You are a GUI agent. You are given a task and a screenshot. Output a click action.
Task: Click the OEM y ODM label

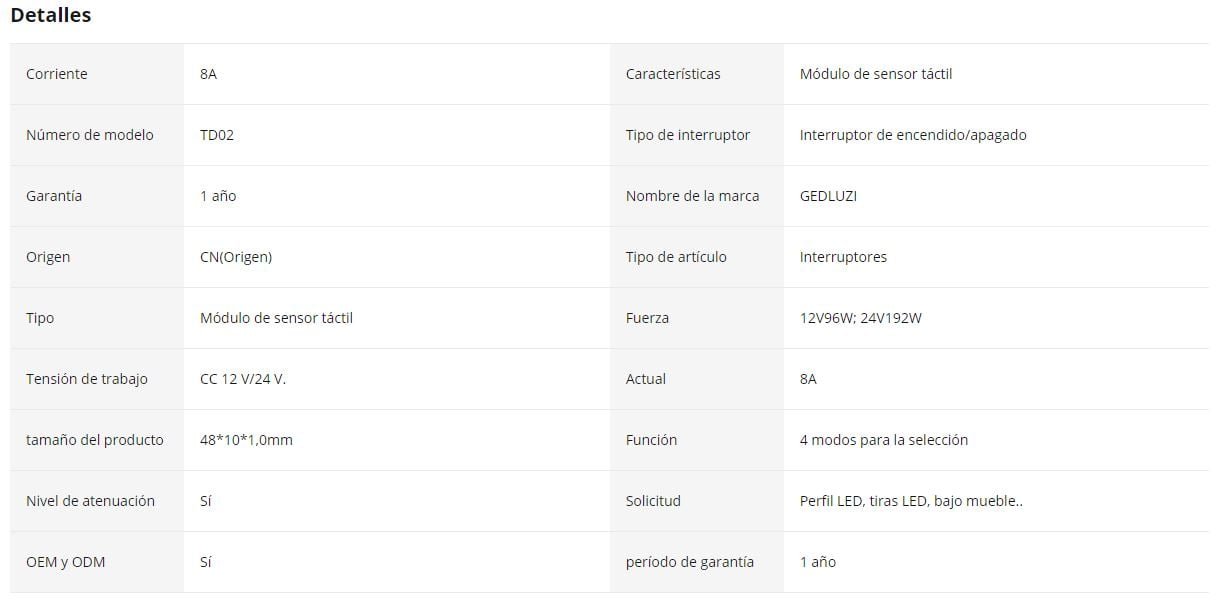65,562
